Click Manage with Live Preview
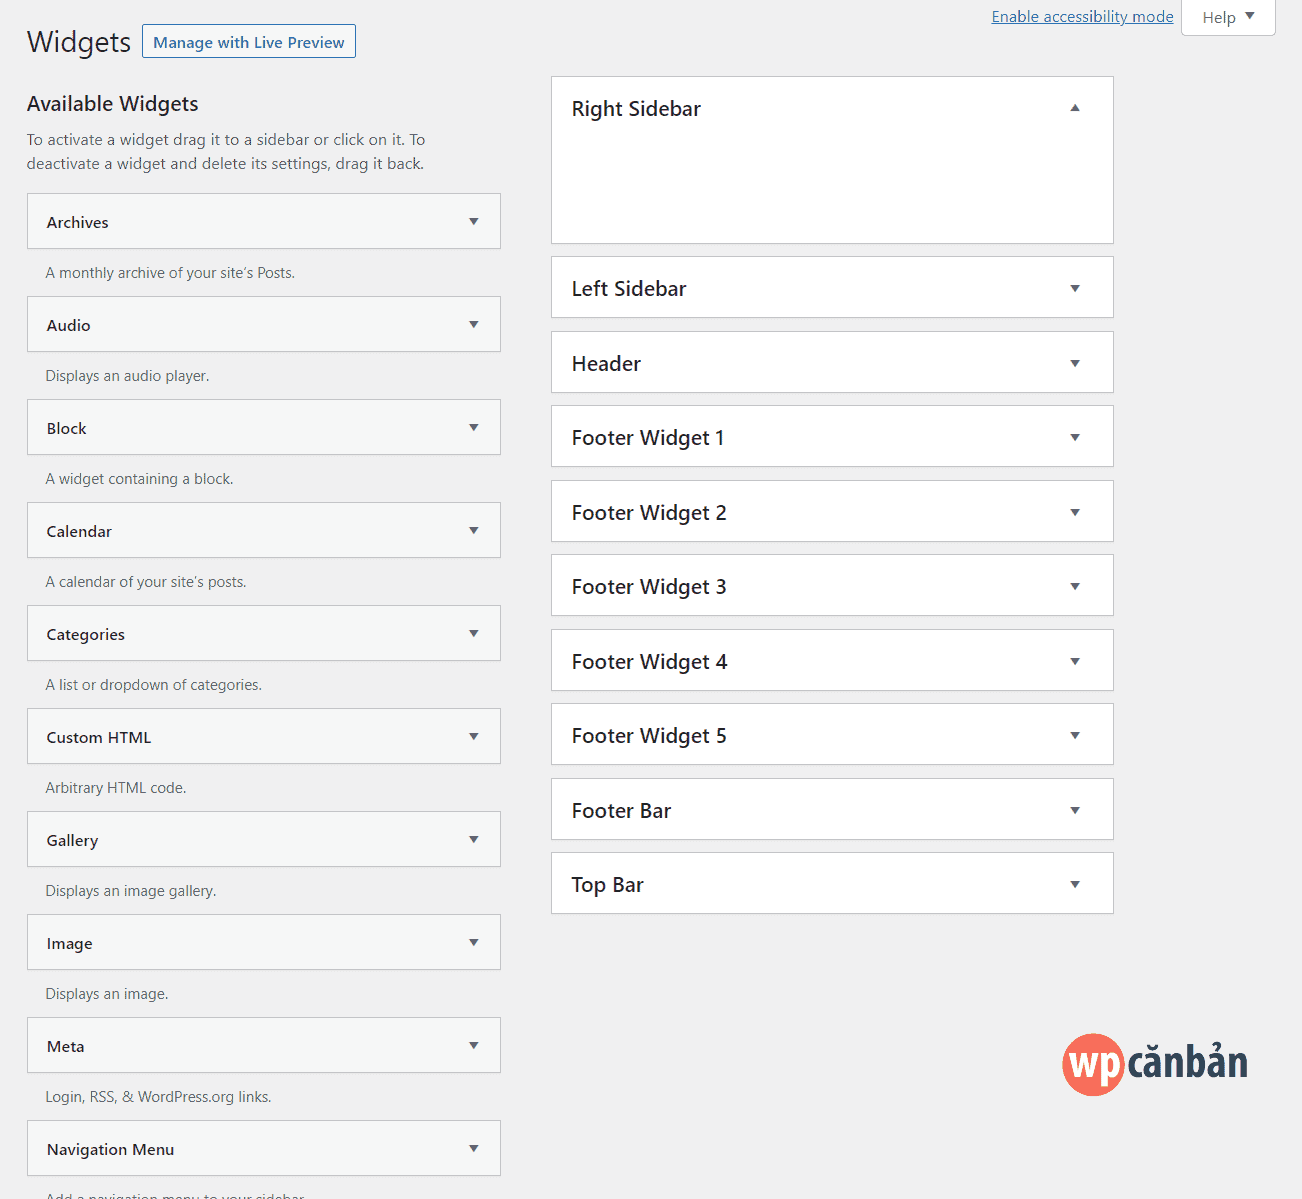Viewport: 1302px width, 1199px height. click(248, 41)
